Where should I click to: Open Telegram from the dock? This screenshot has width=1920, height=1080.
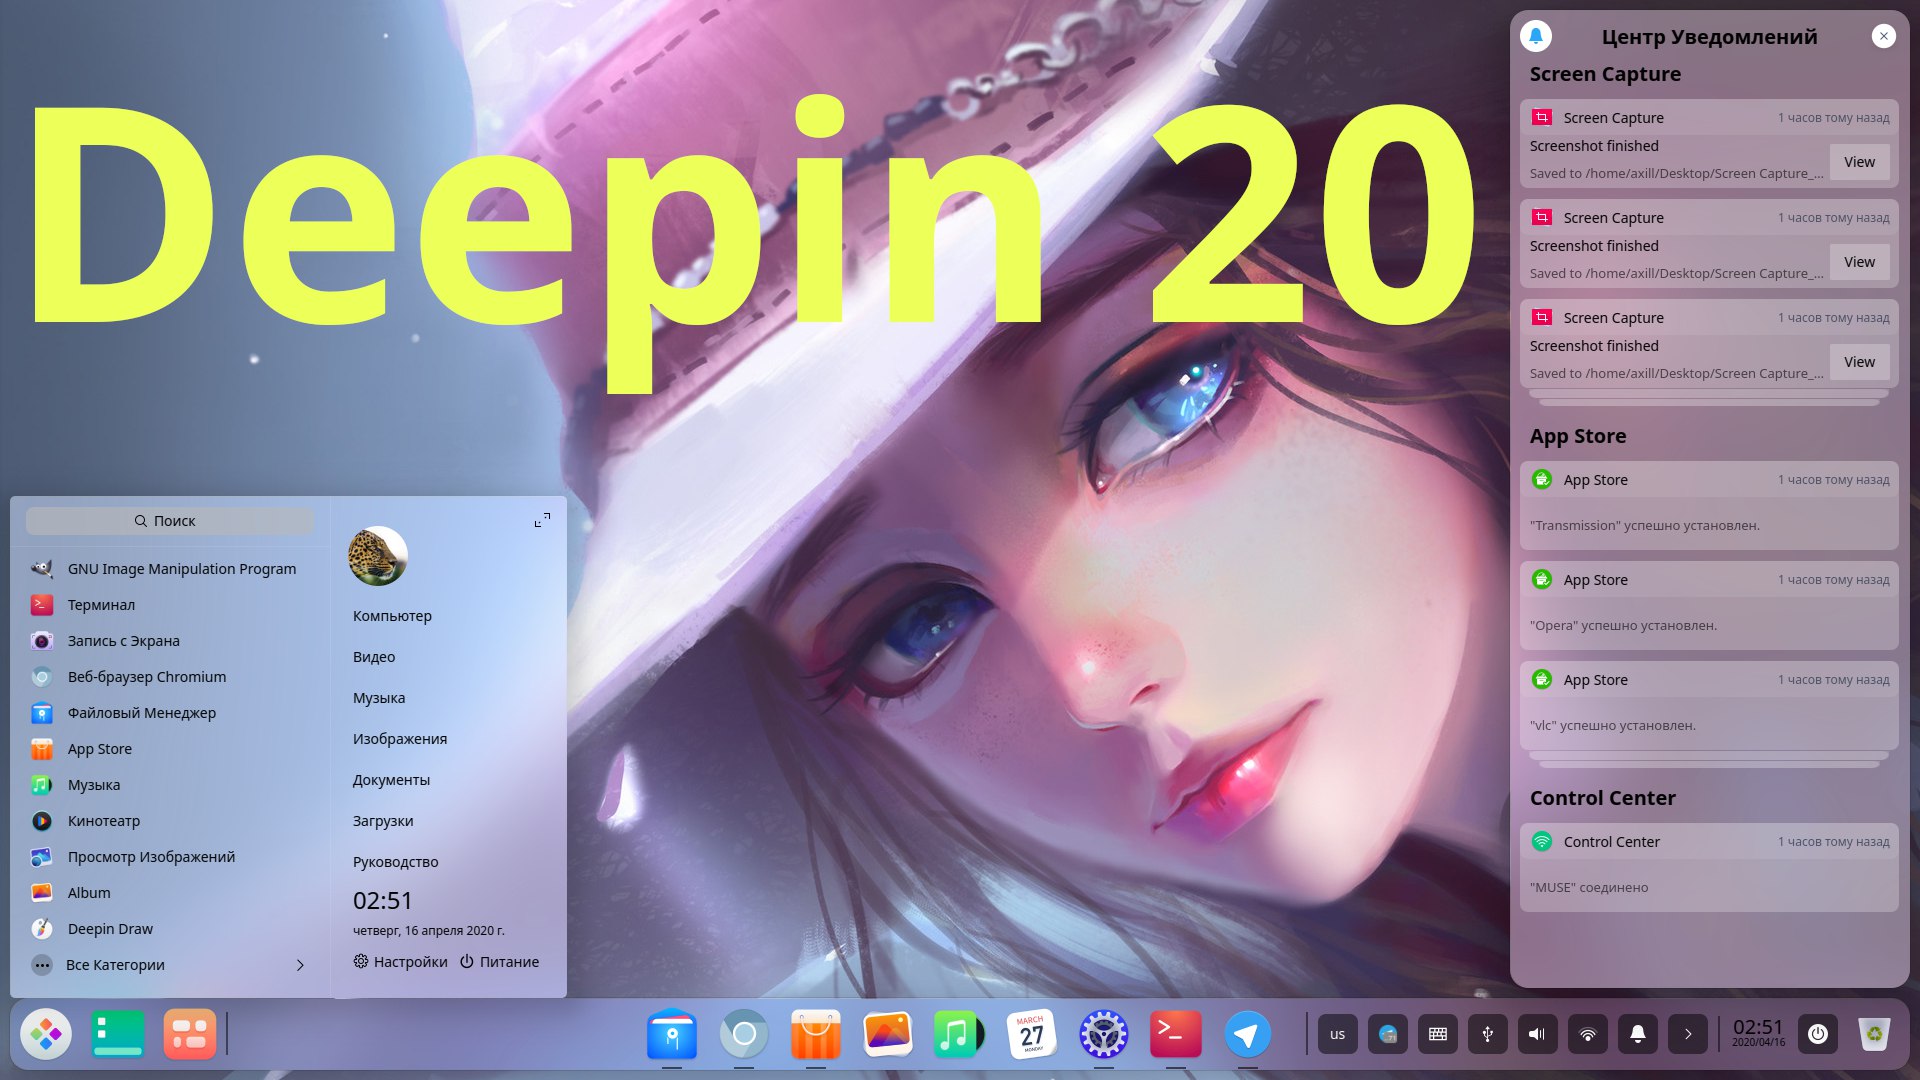click(1248, 1034)
